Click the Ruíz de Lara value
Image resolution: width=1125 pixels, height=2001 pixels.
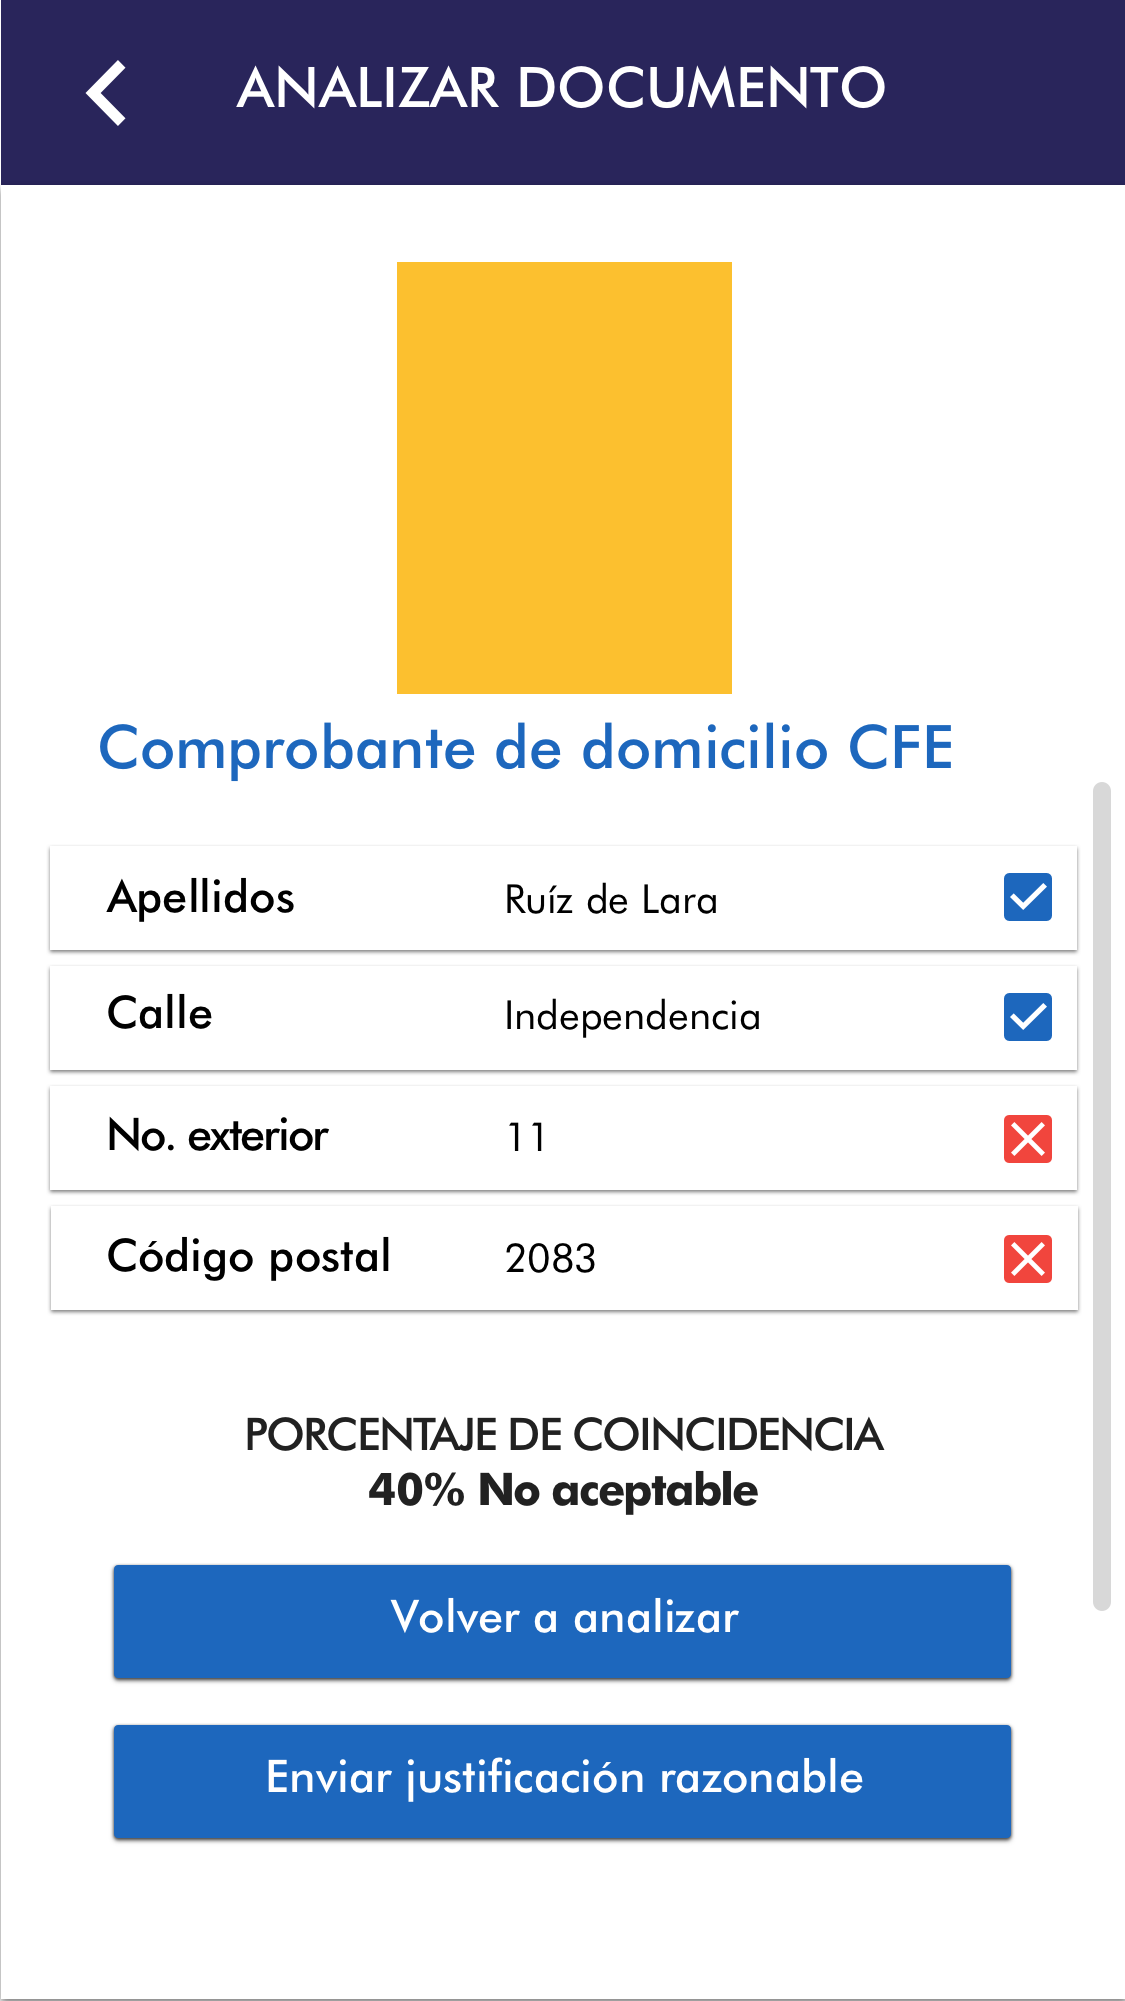coord(611,900)
